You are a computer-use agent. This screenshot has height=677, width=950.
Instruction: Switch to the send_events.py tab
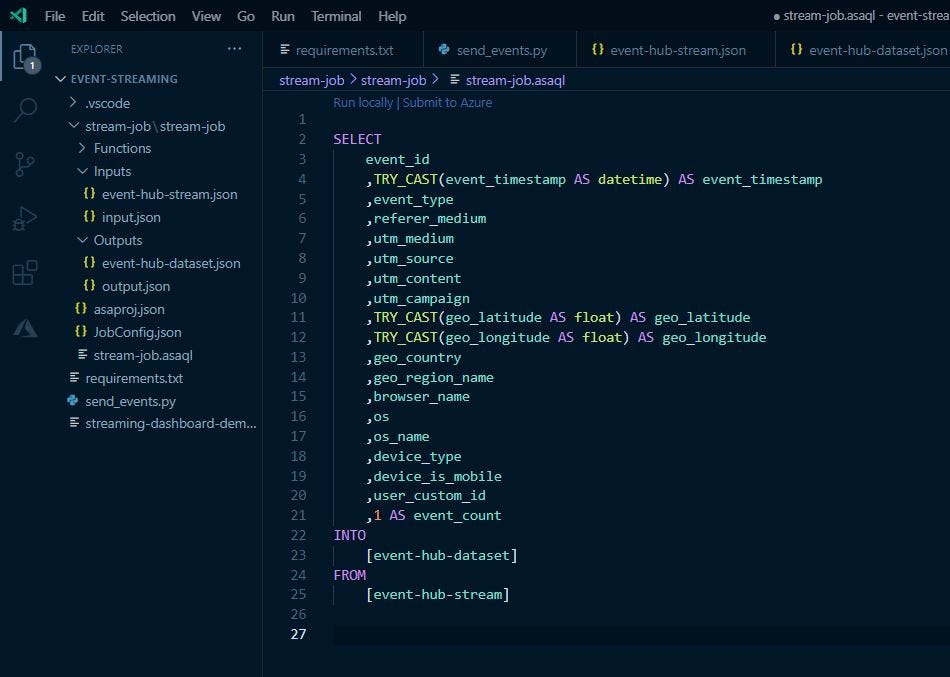click(x=501, y=50)
